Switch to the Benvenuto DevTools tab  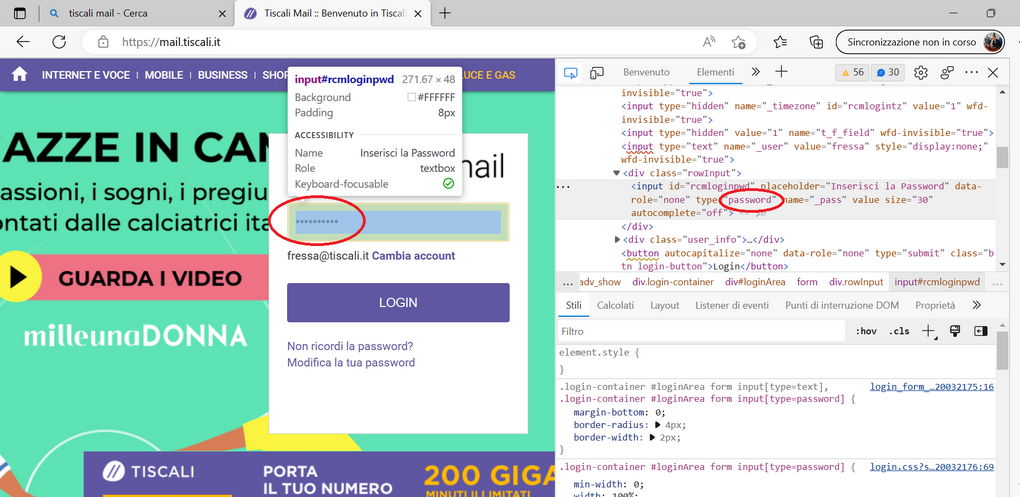point(646,72)
